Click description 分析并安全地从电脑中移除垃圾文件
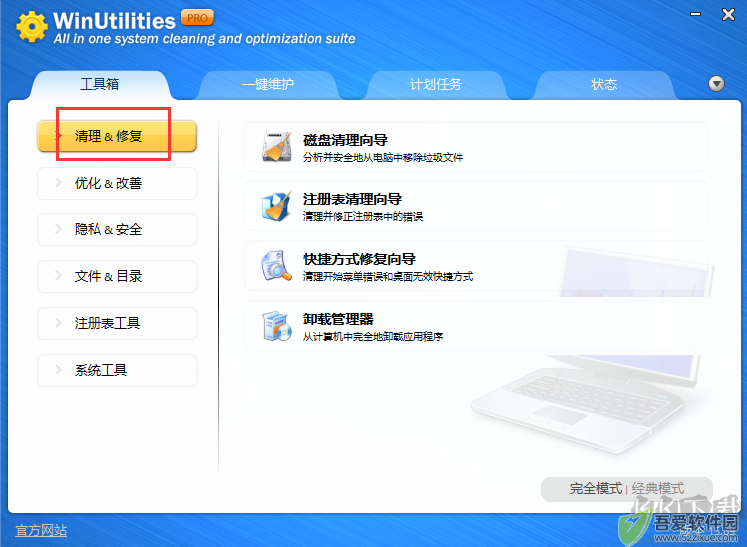The height and width of the screenshot is (547, 747). click(383, 158)
